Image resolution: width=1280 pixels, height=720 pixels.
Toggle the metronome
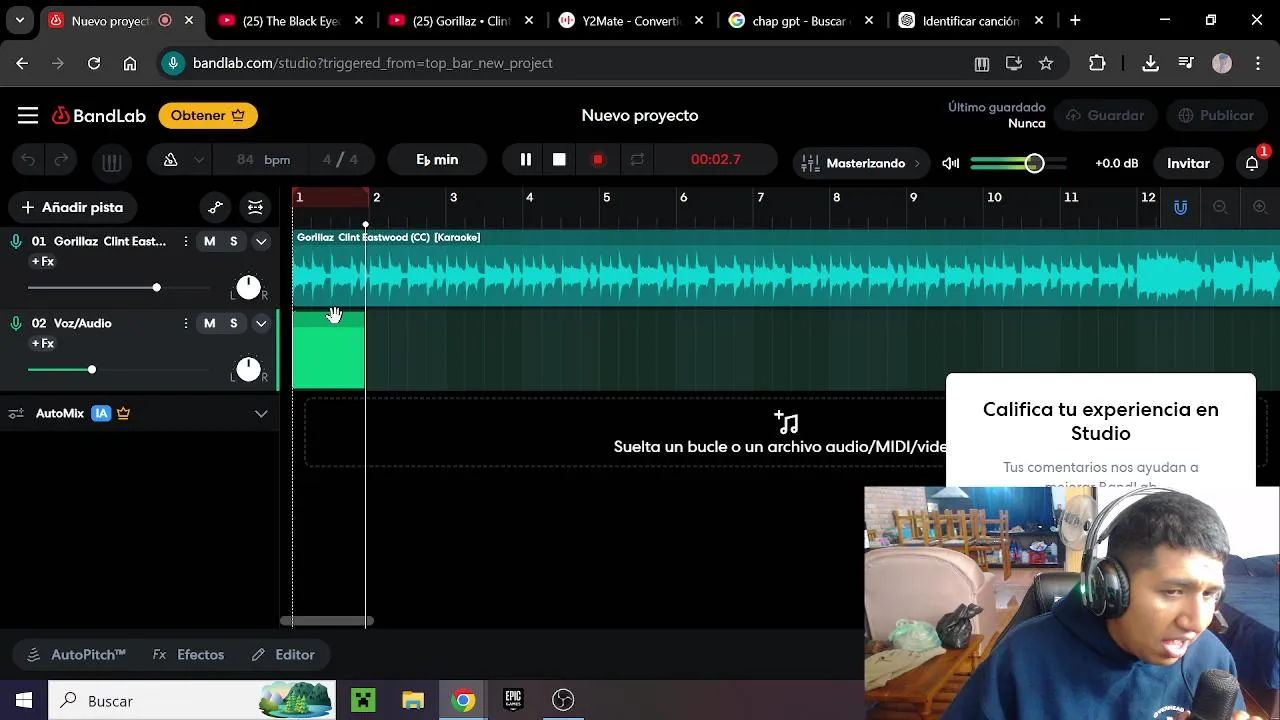click(x=170, y=160)
